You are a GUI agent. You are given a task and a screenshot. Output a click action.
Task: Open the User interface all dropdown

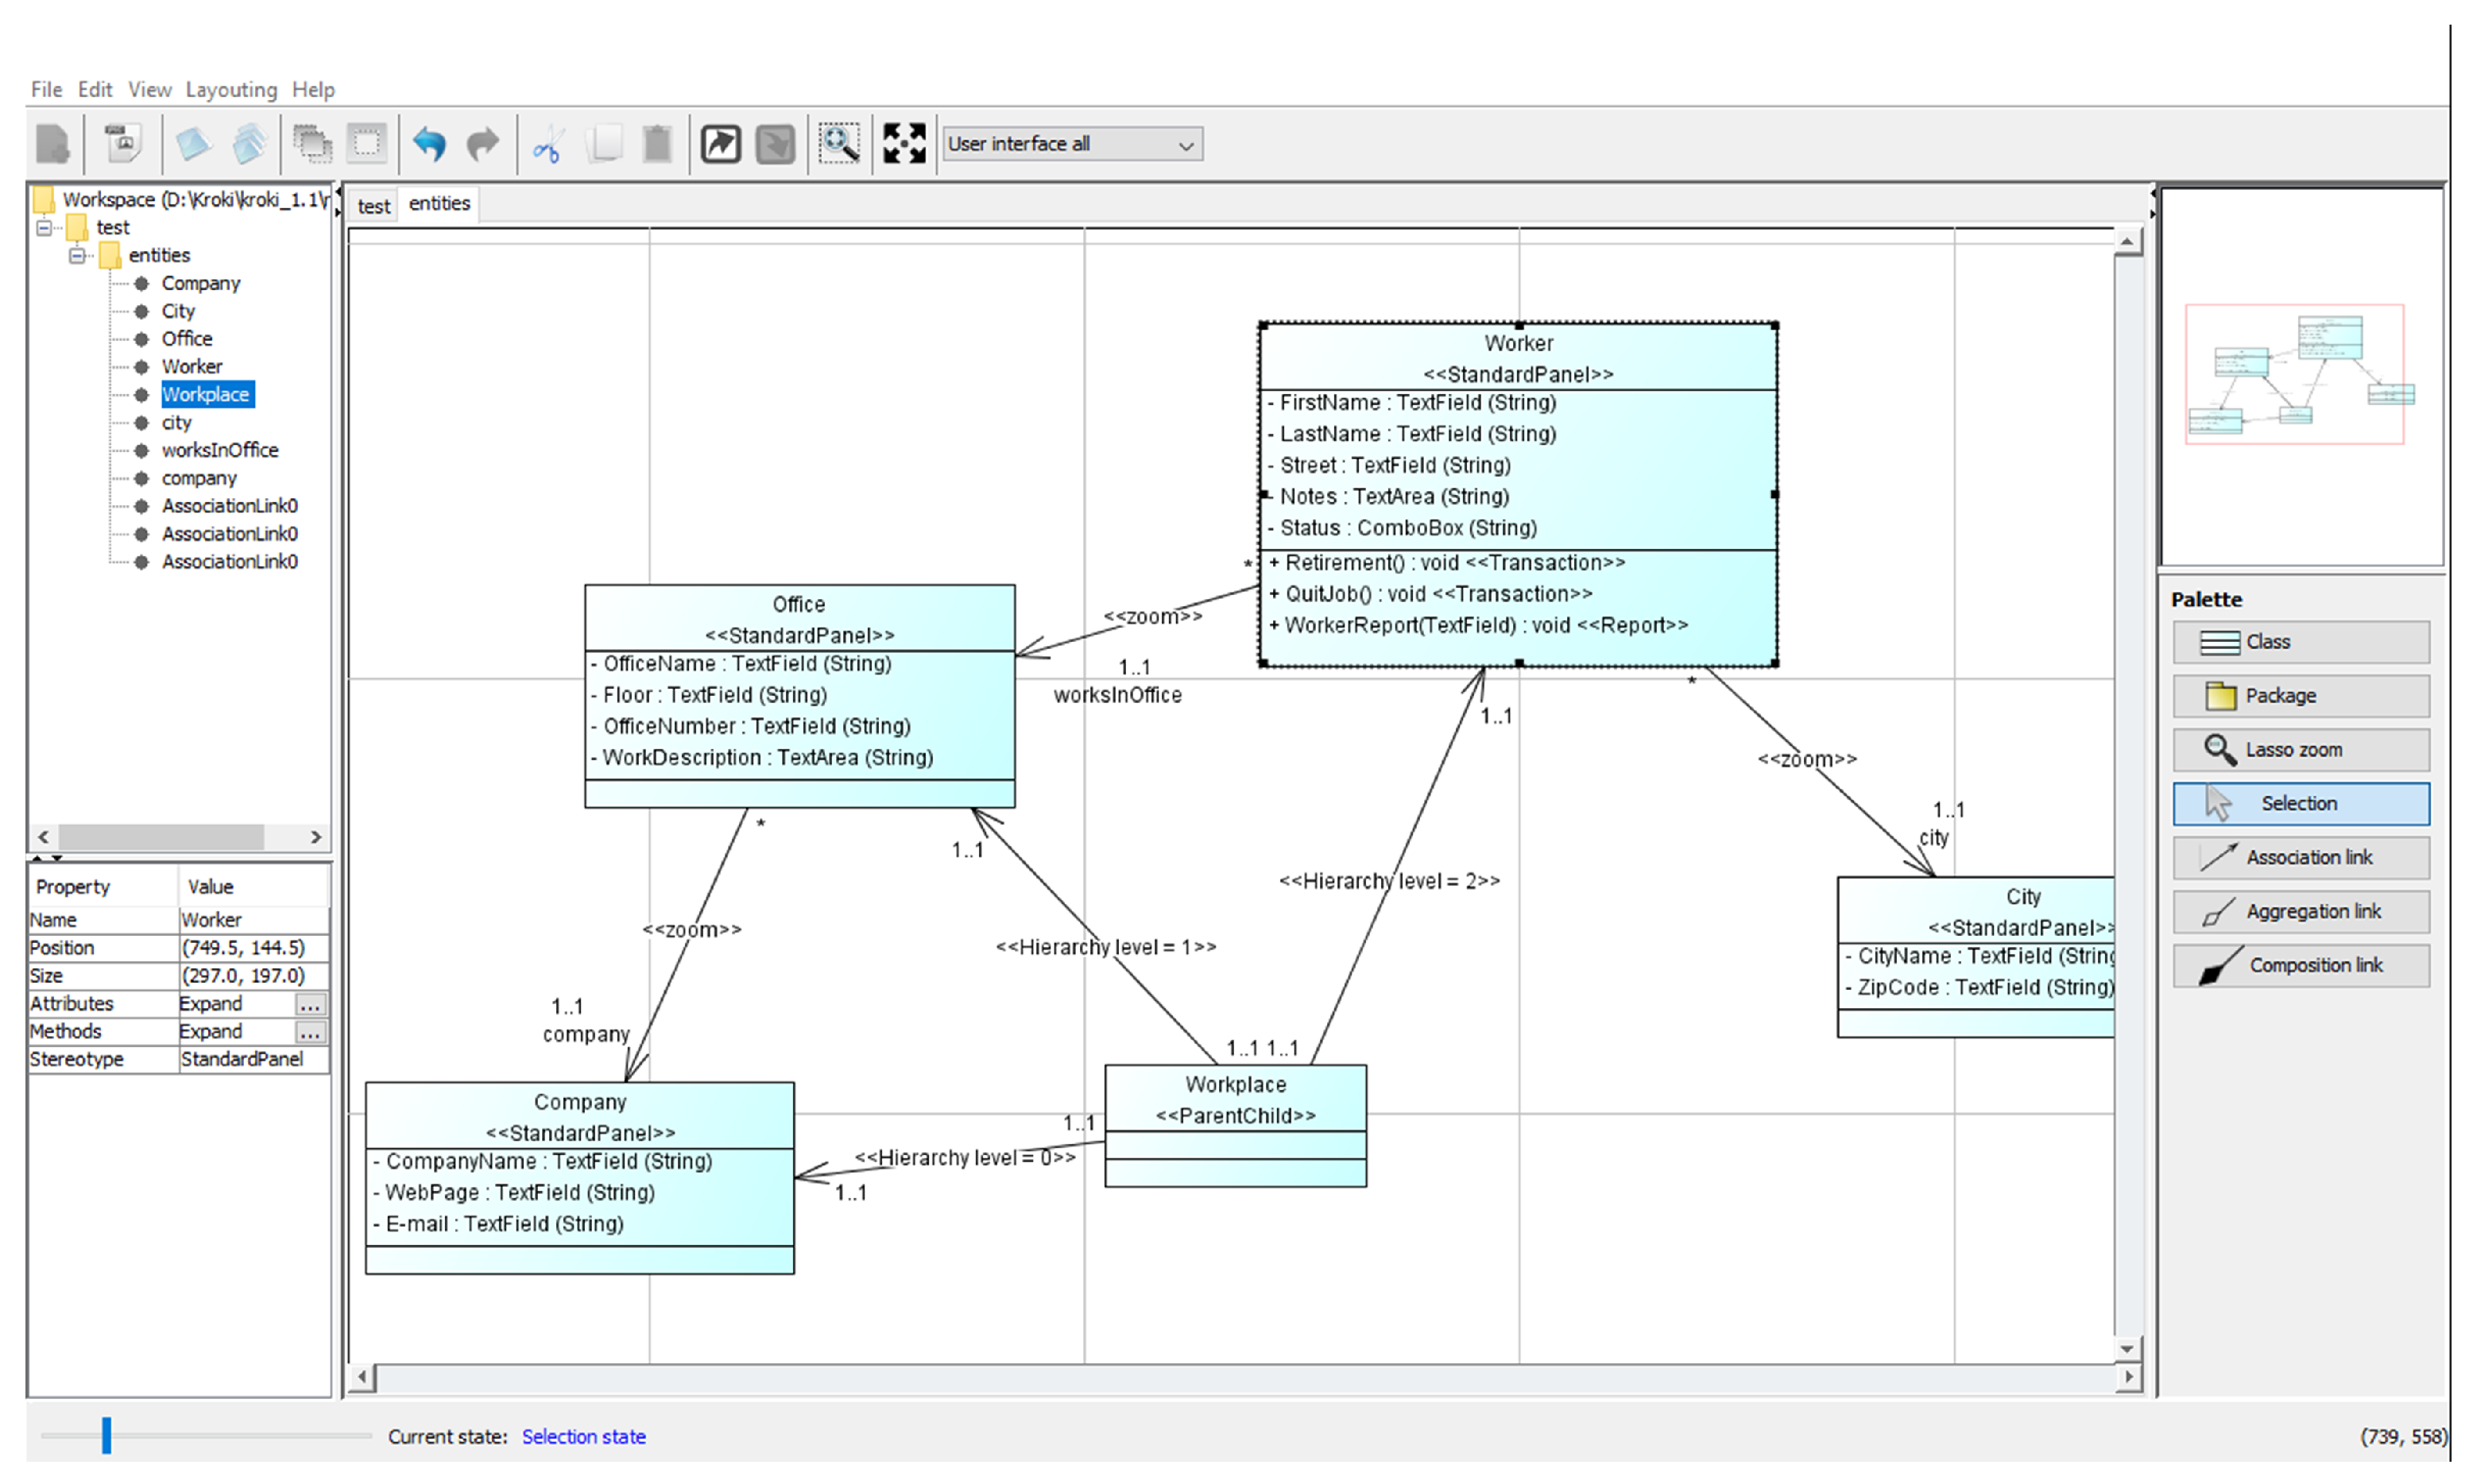[x=1071, y=144]
